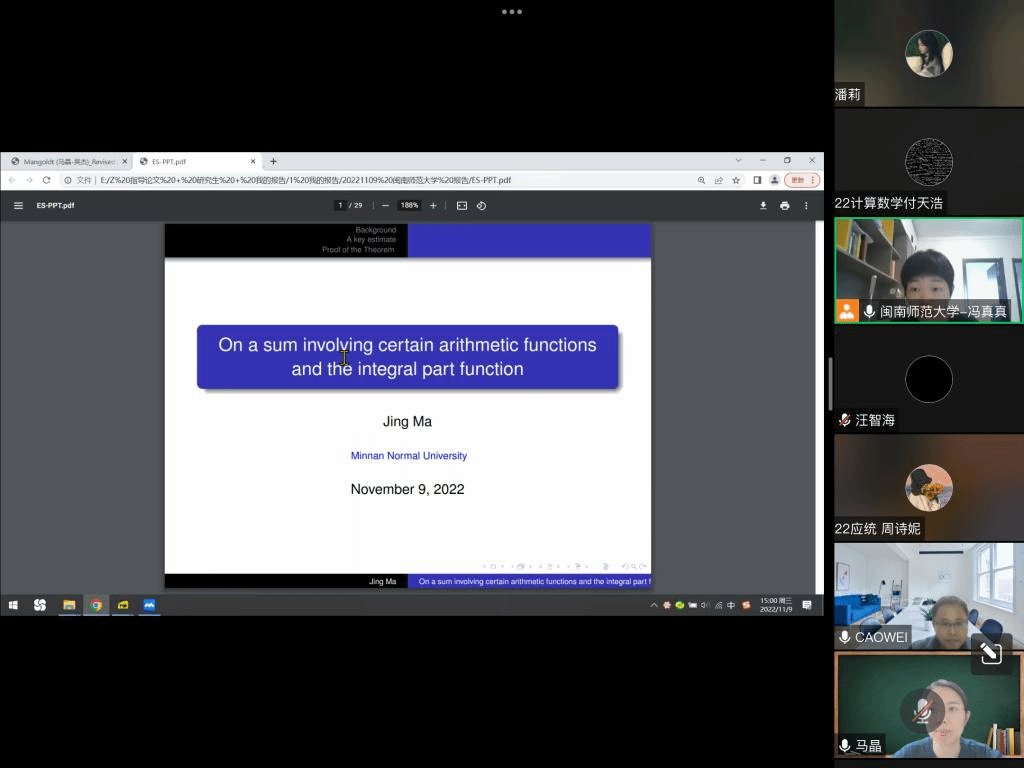Click the fit-to-page icon

pos(462,206)
